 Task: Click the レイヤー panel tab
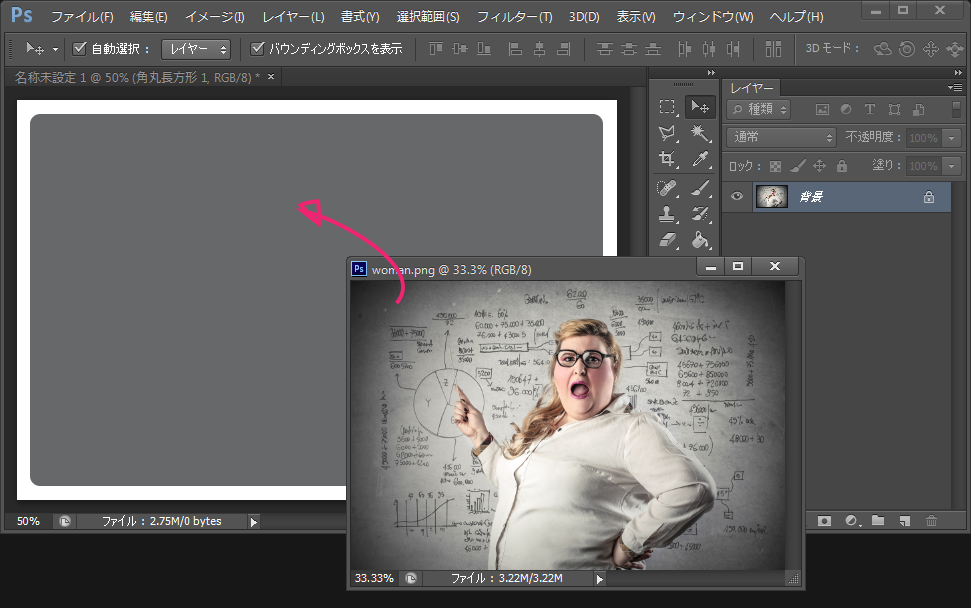pyautogui.click(x=750, y=88)
